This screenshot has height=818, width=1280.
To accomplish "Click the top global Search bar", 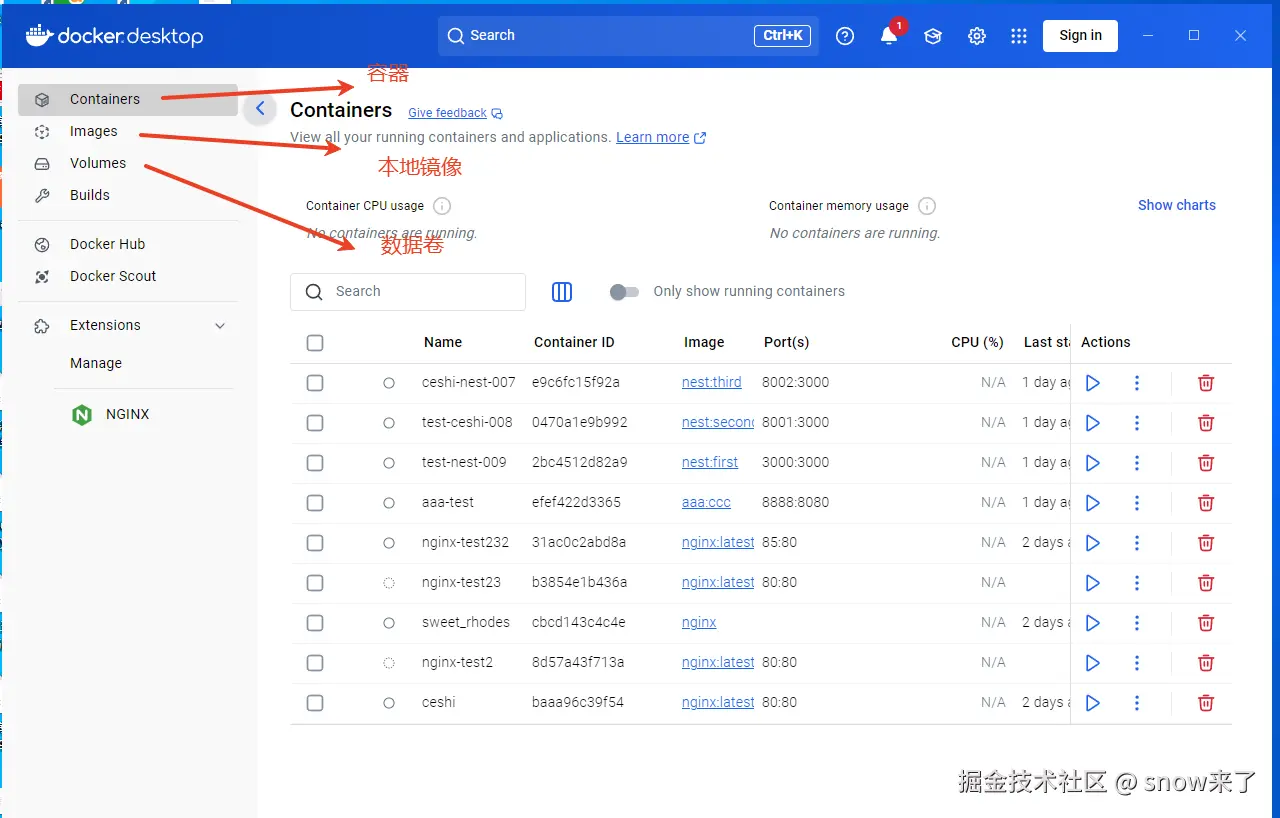I will (628, 36).
